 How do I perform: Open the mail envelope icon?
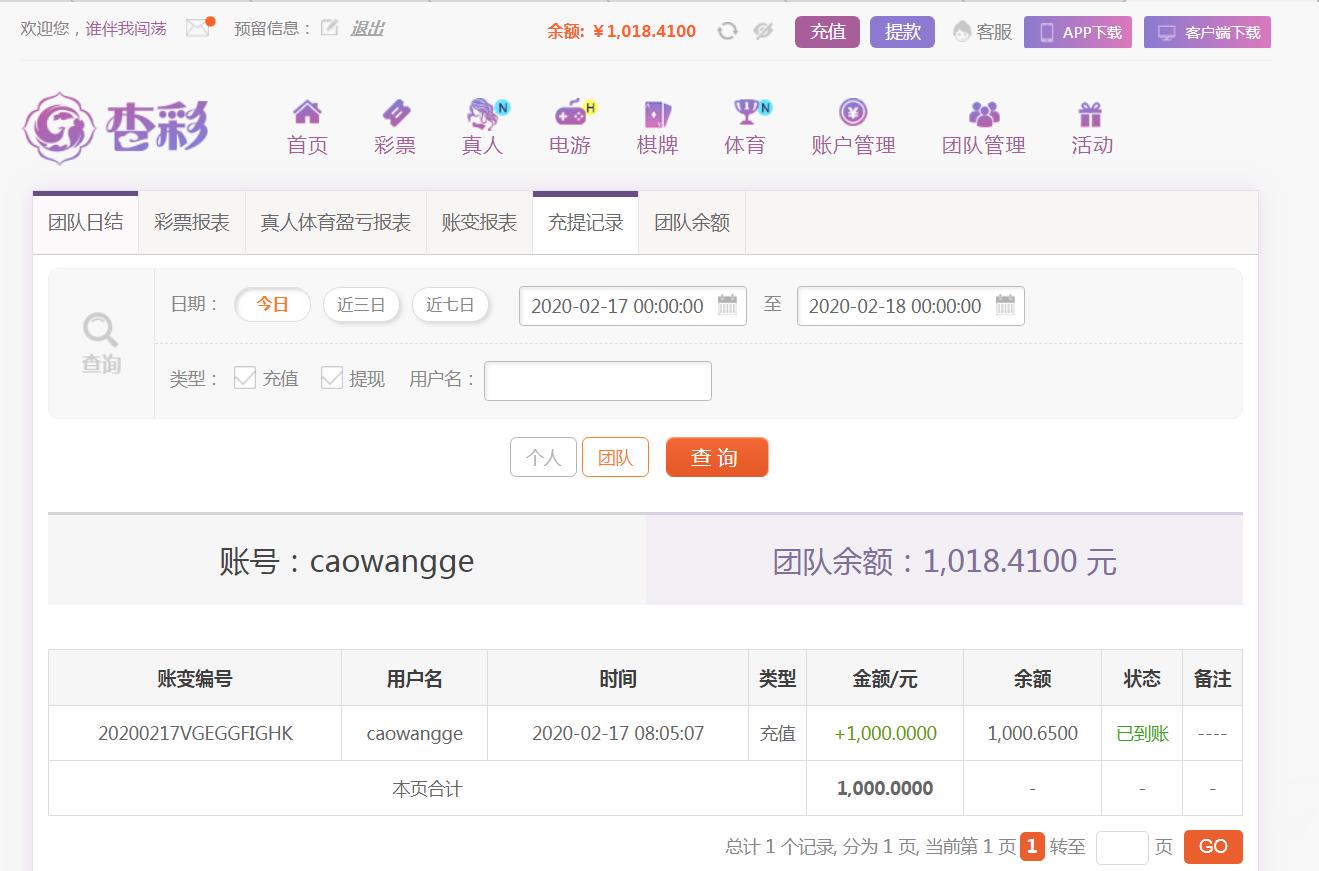point(198,28)
